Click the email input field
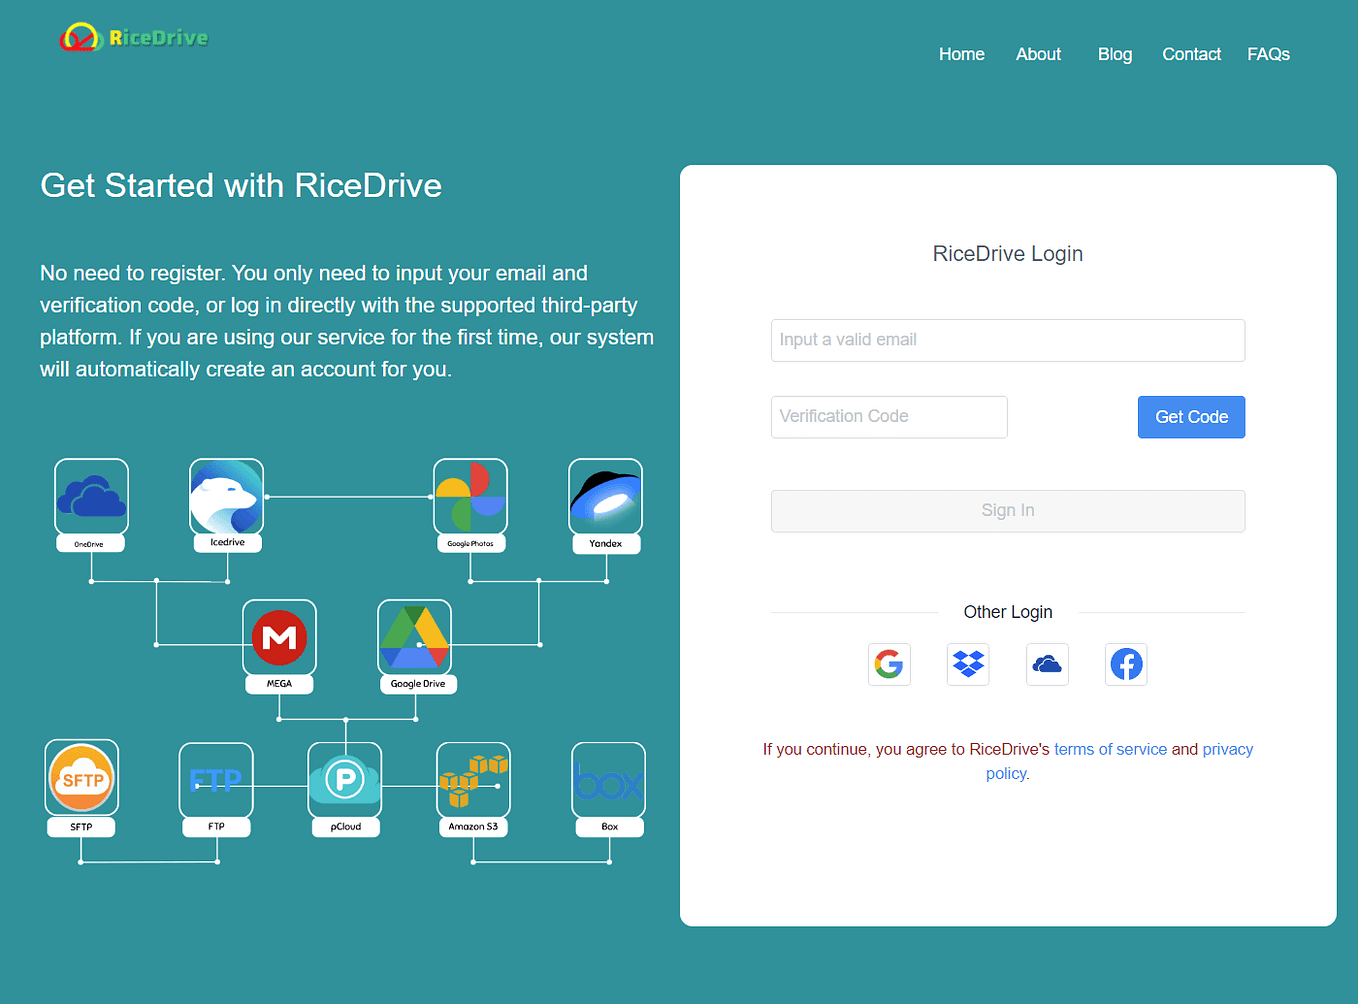The height and width of the screenshot is (1004, 1358). [x=1007, y=340]
